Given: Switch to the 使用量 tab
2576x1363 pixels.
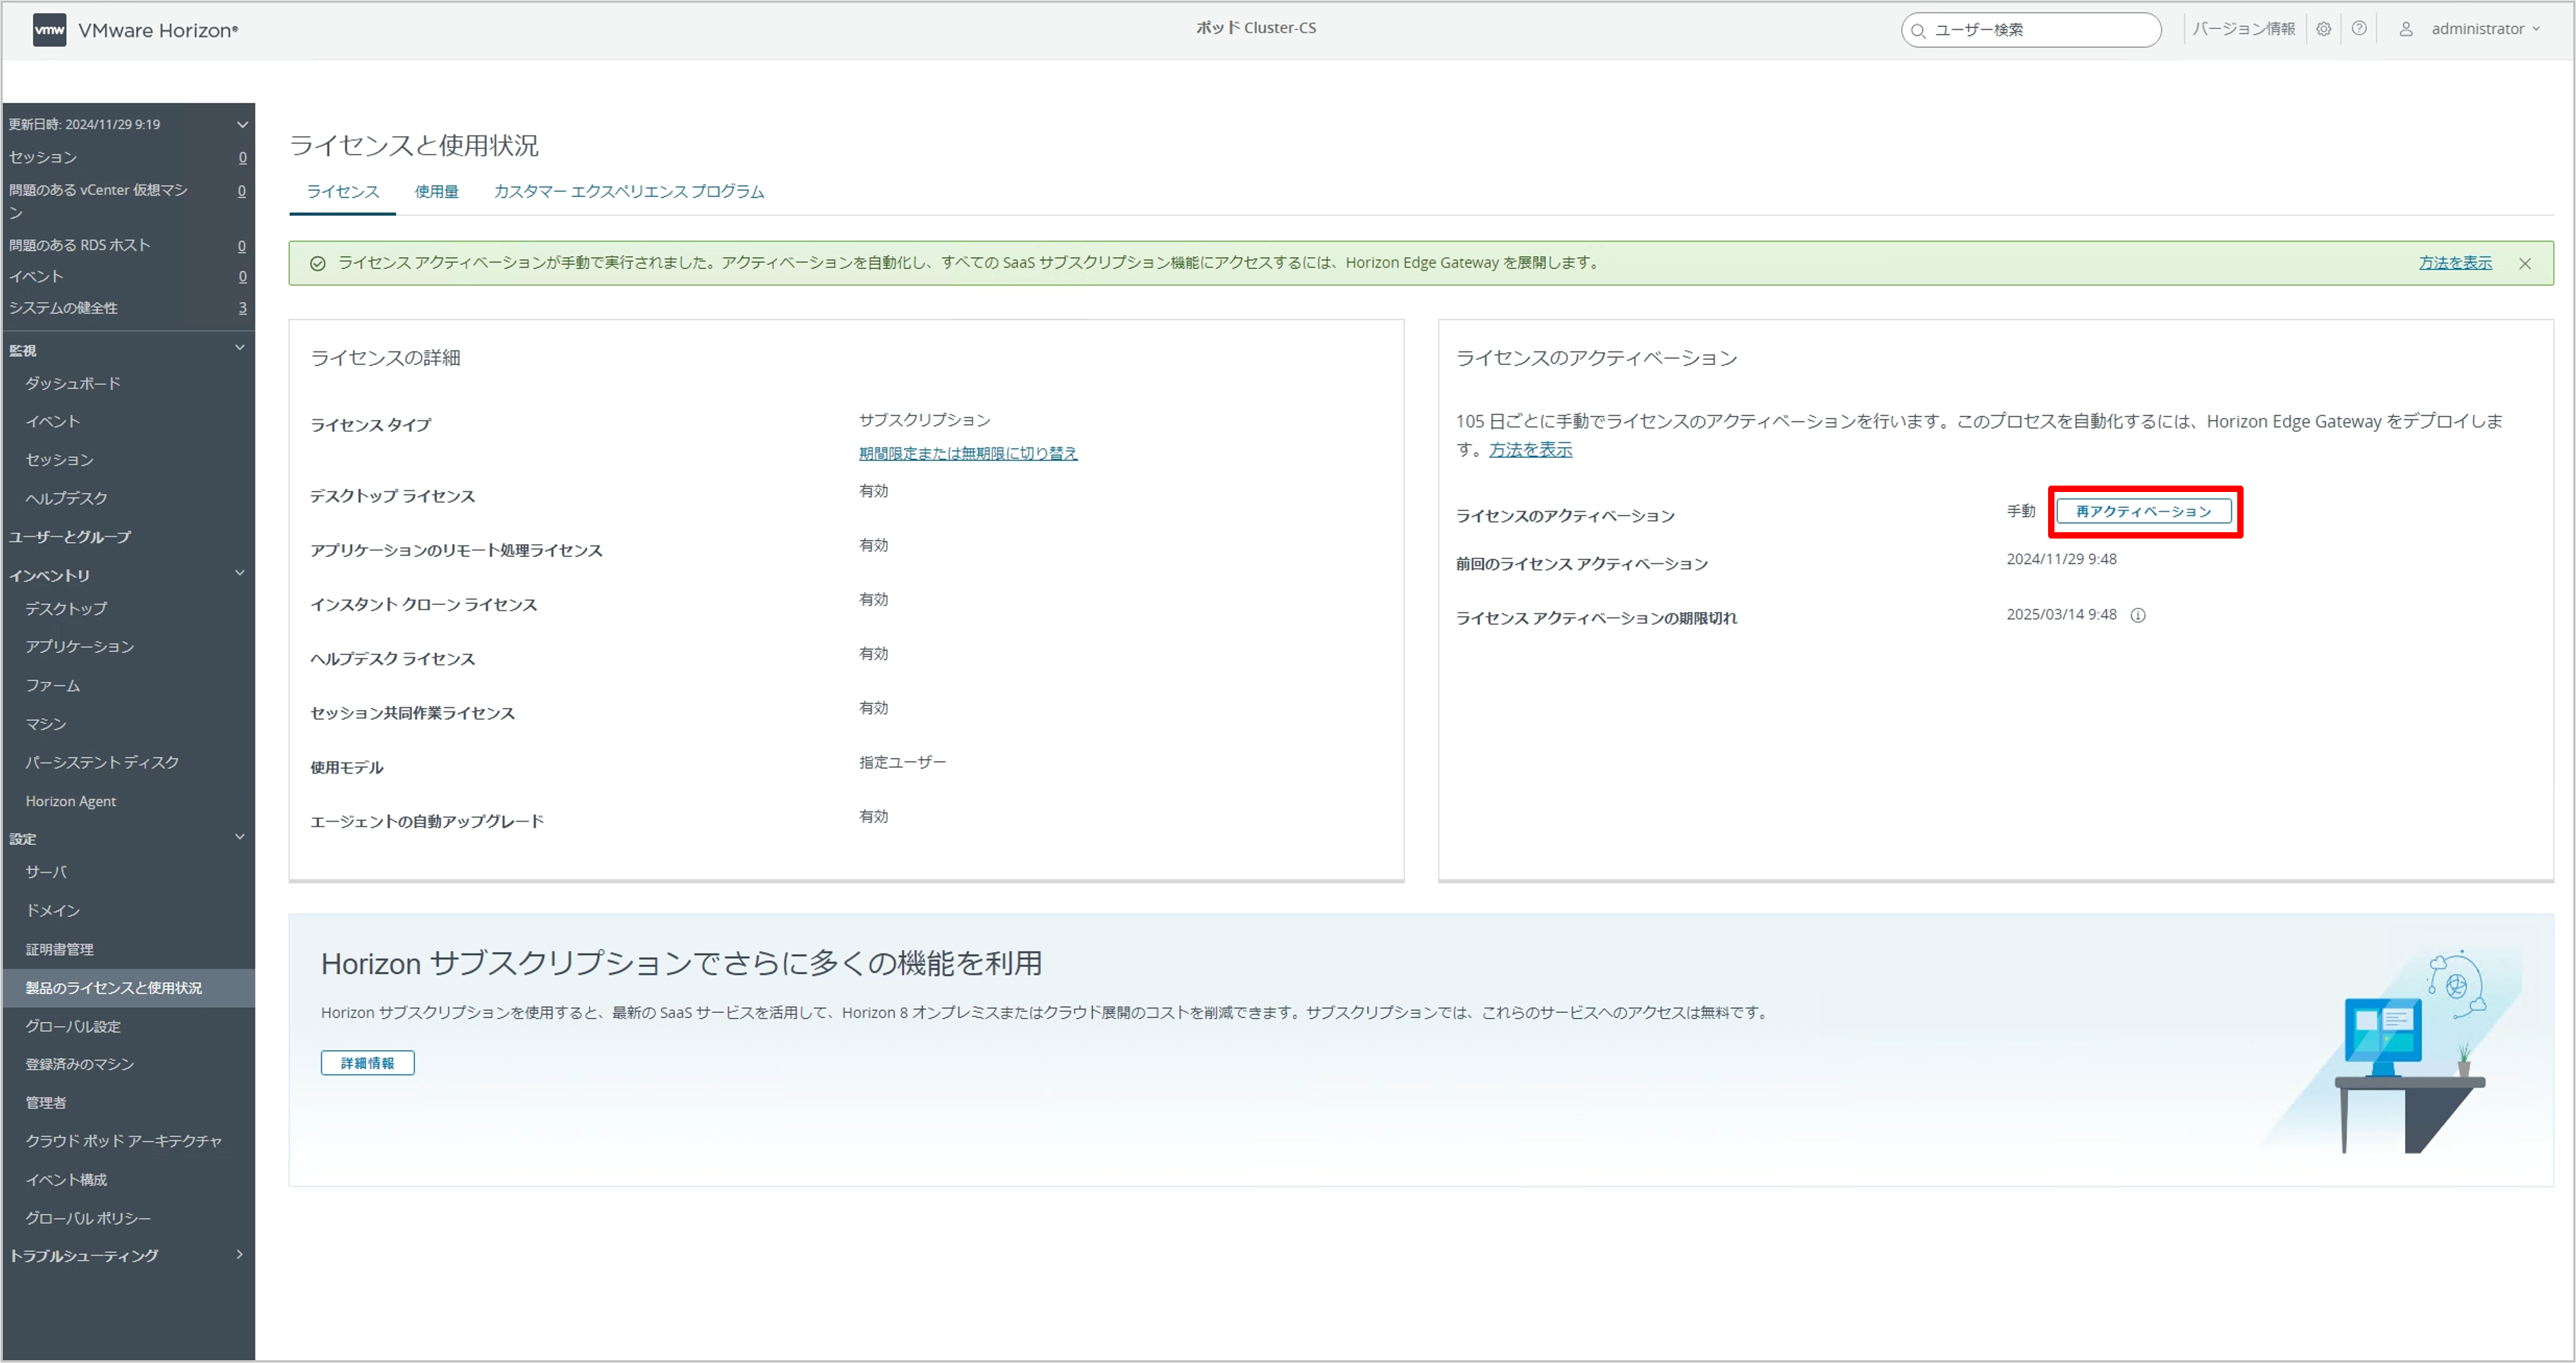Looking at the screenshot, I should (x=437, y=192).
